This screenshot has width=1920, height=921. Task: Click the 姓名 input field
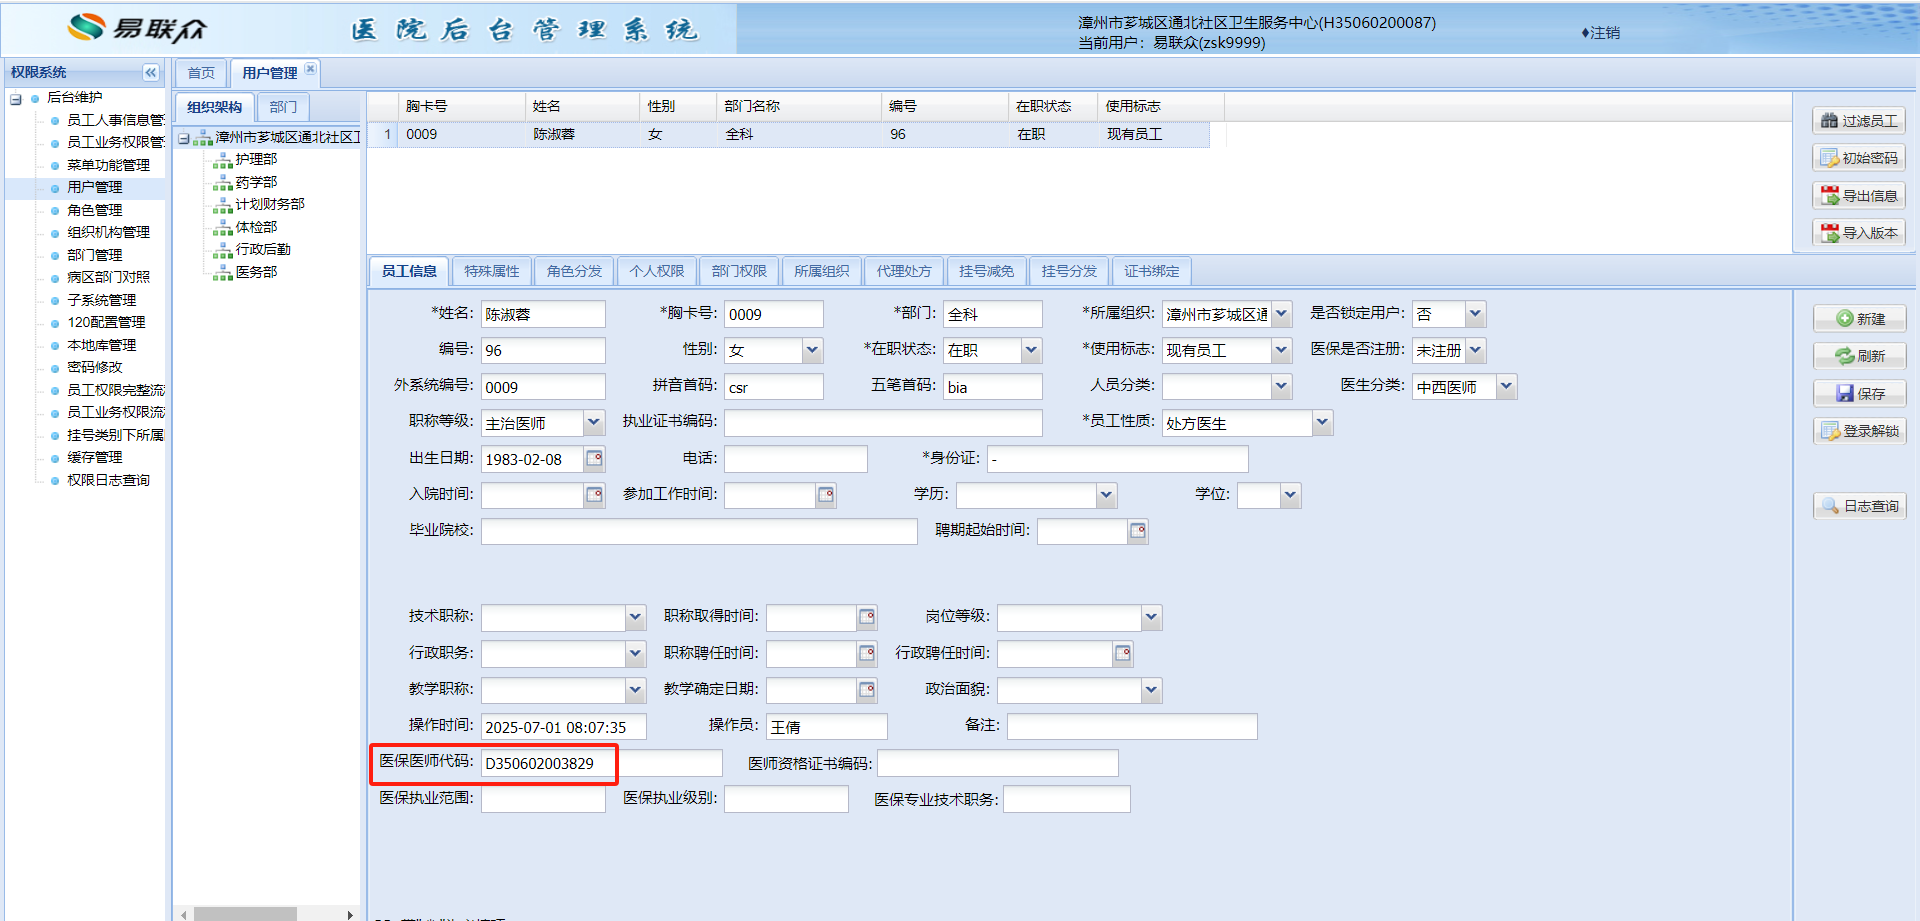[543, 314]
